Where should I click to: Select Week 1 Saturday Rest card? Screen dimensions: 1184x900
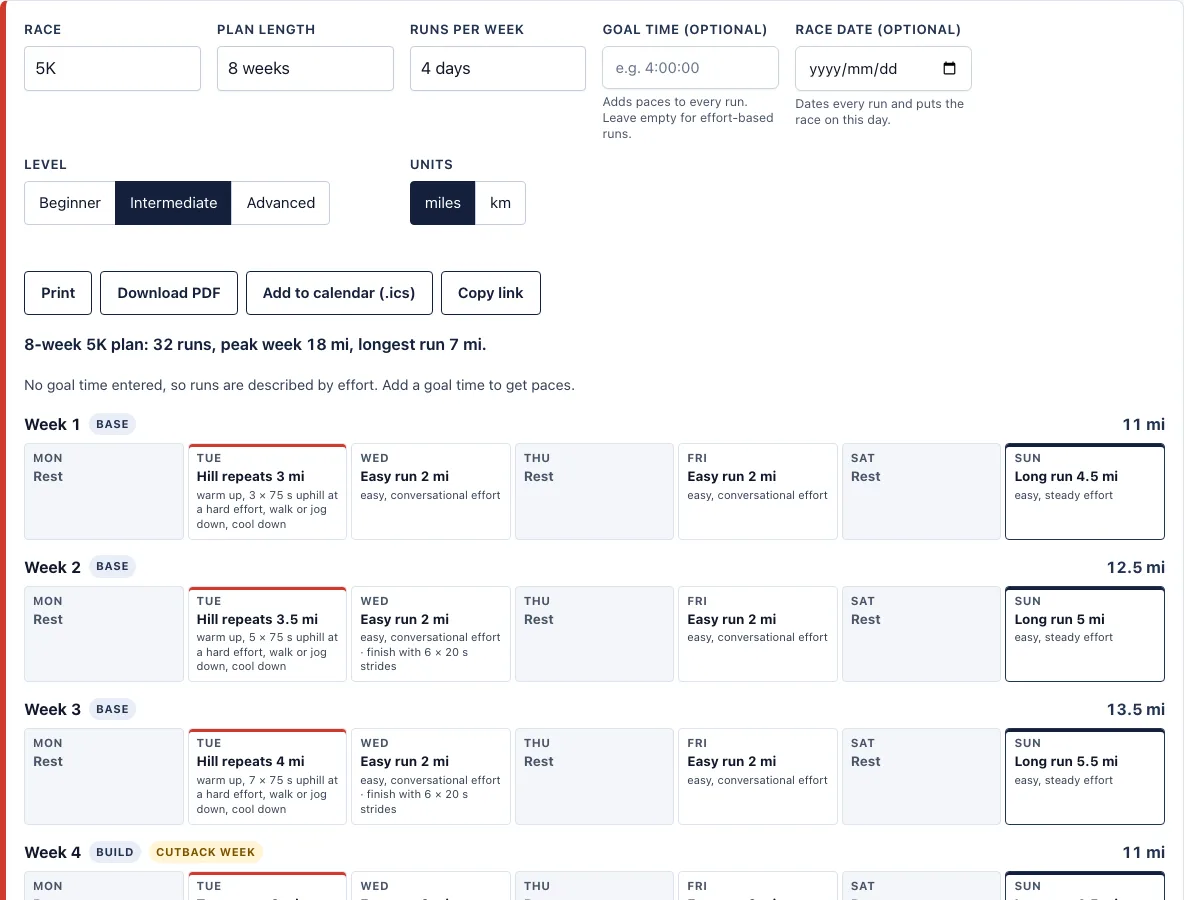921,492
